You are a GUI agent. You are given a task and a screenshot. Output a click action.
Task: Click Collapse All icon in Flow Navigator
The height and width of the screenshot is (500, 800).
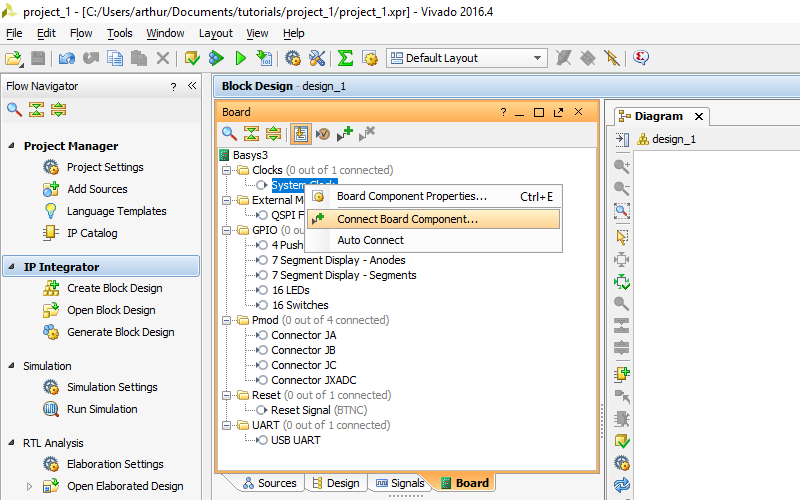36,109
